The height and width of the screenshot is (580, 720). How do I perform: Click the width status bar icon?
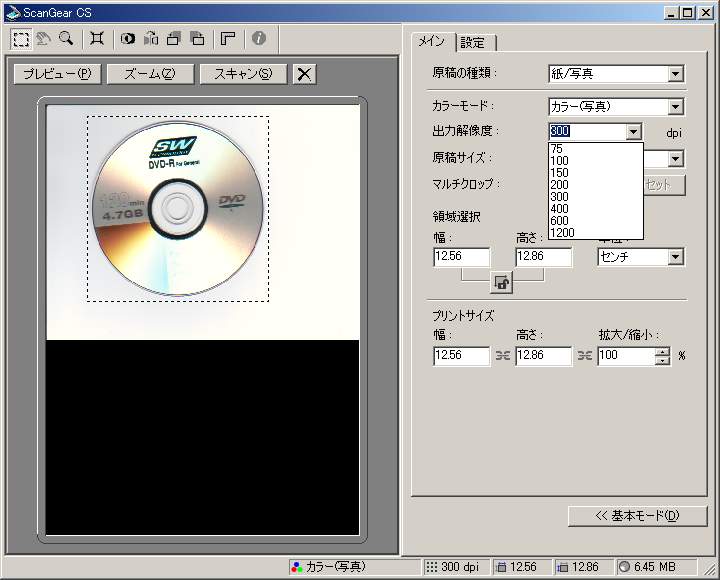click(x=502, y=568)
